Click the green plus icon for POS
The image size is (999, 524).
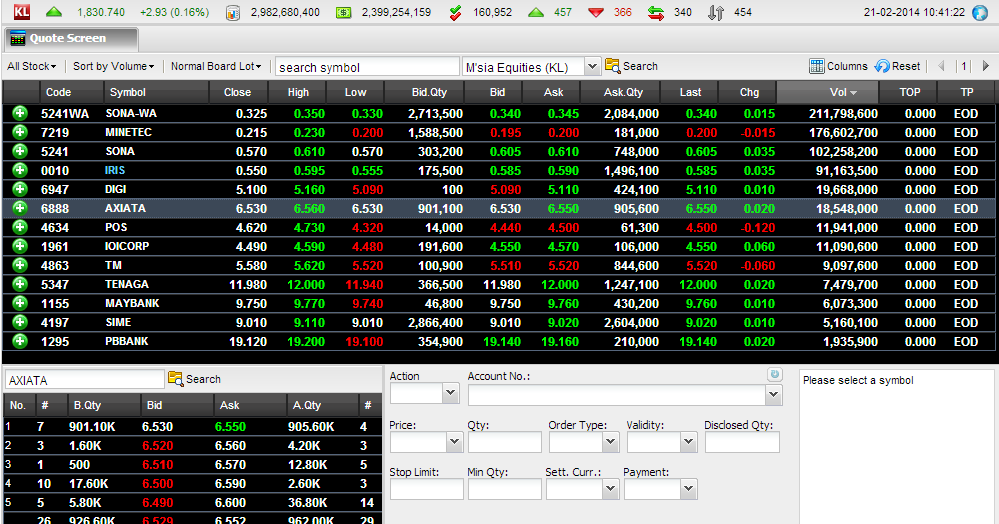20,228
